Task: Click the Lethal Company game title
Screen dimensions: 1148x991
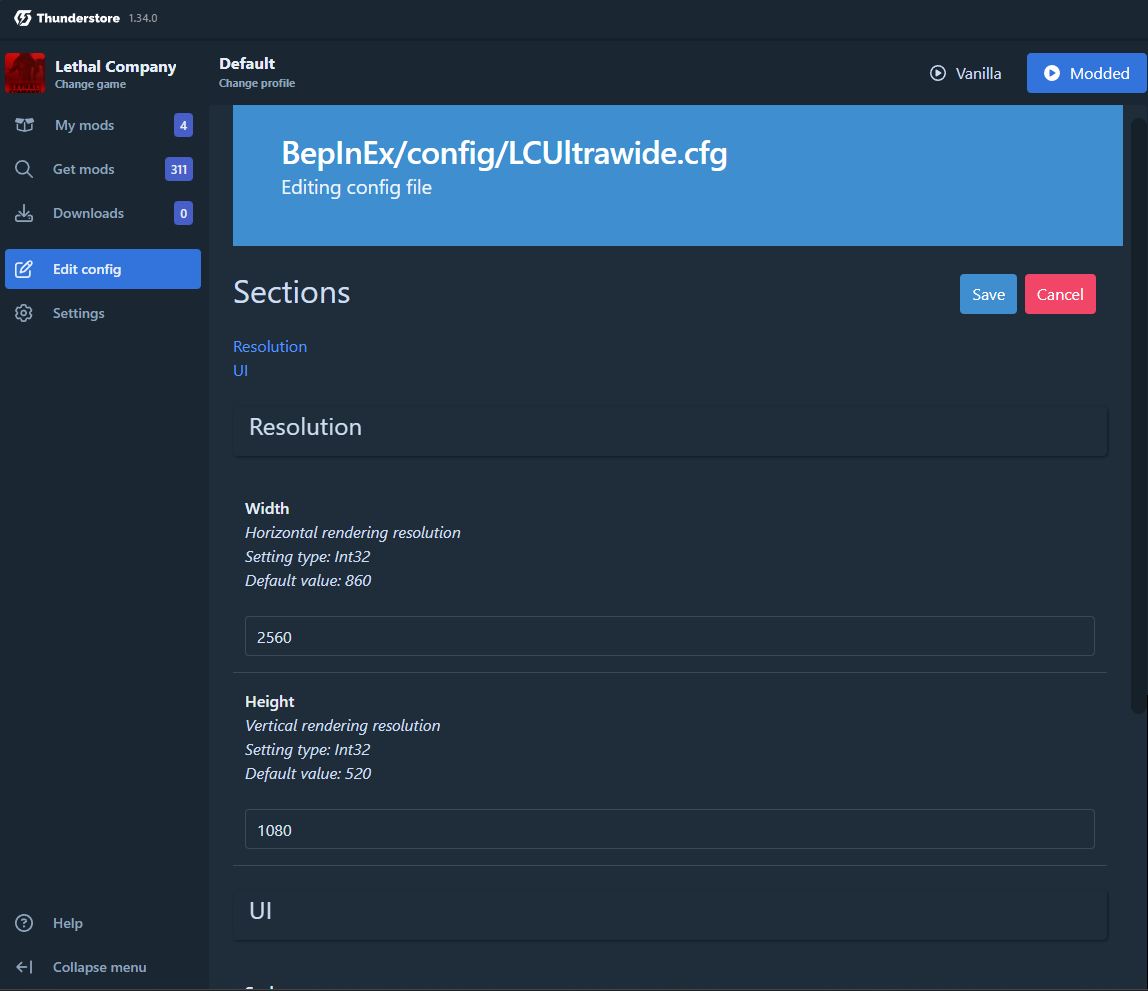Action: [116, 67]
